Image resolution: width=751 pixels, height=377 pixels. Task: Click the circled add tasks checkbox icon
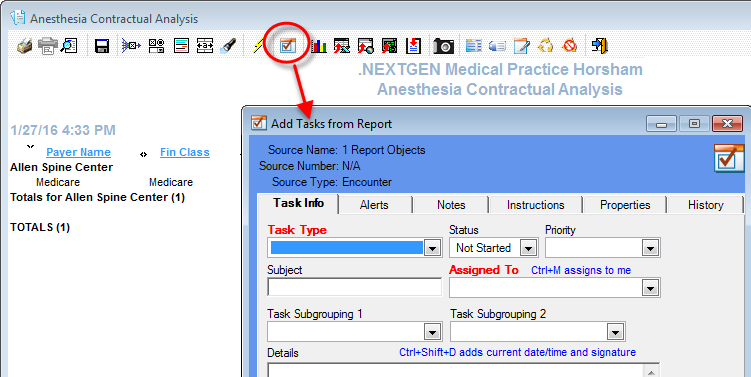tap(288, 46)
